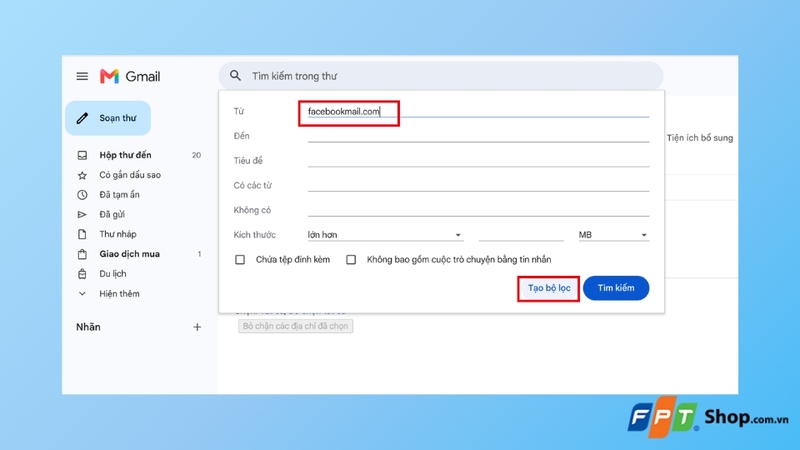Open the Tiện ích bổ sung tab
This screenshot has height=450, width=800.
[x=699, y=138]
